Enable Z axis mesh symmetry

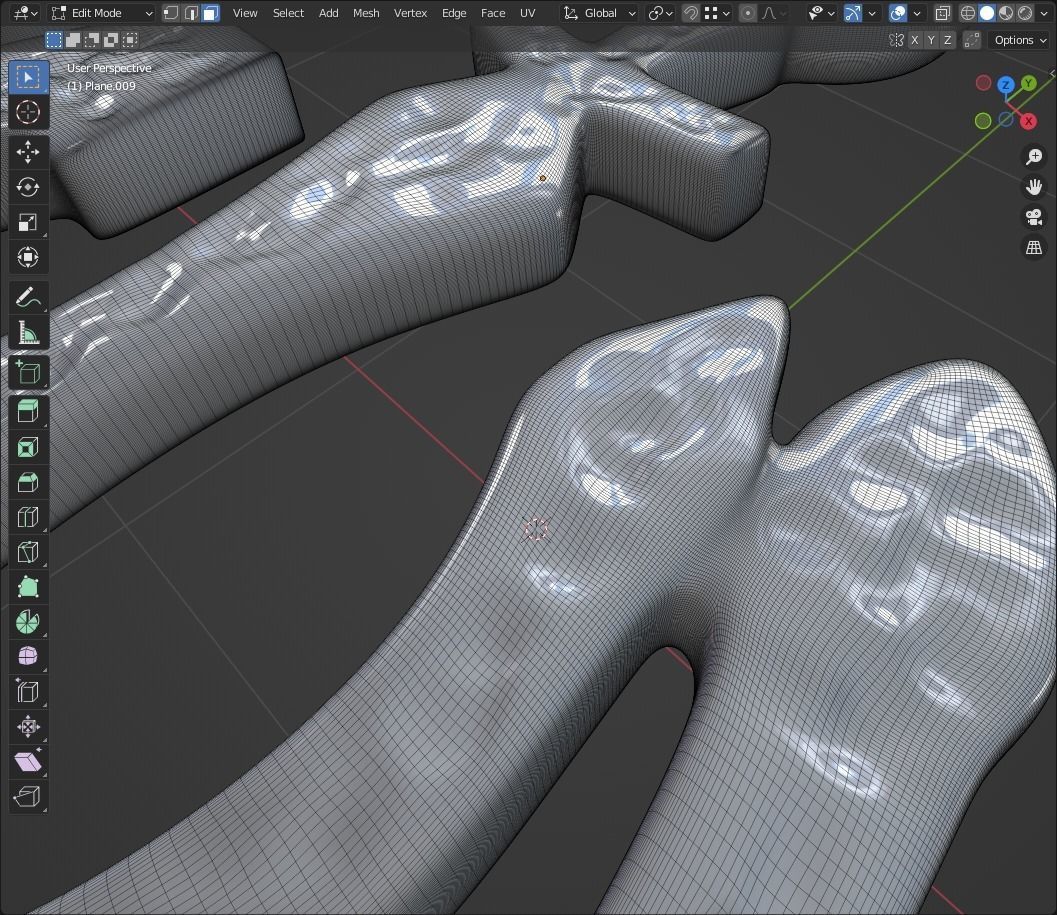pyautogui.click(x=948, y=40)
